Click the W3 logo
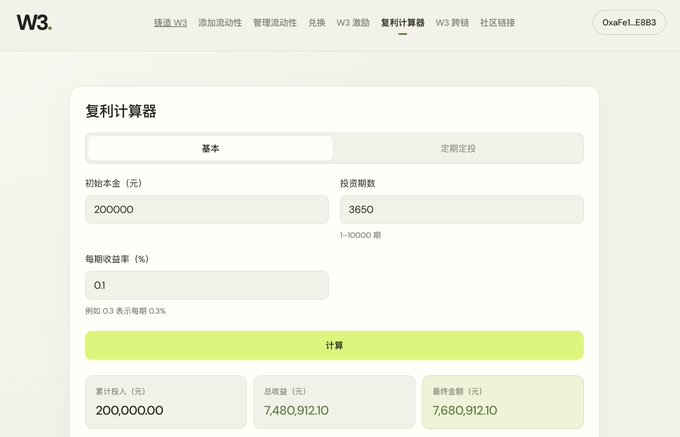This screenshot has width=680, height=437. click(x=34, y=23)
